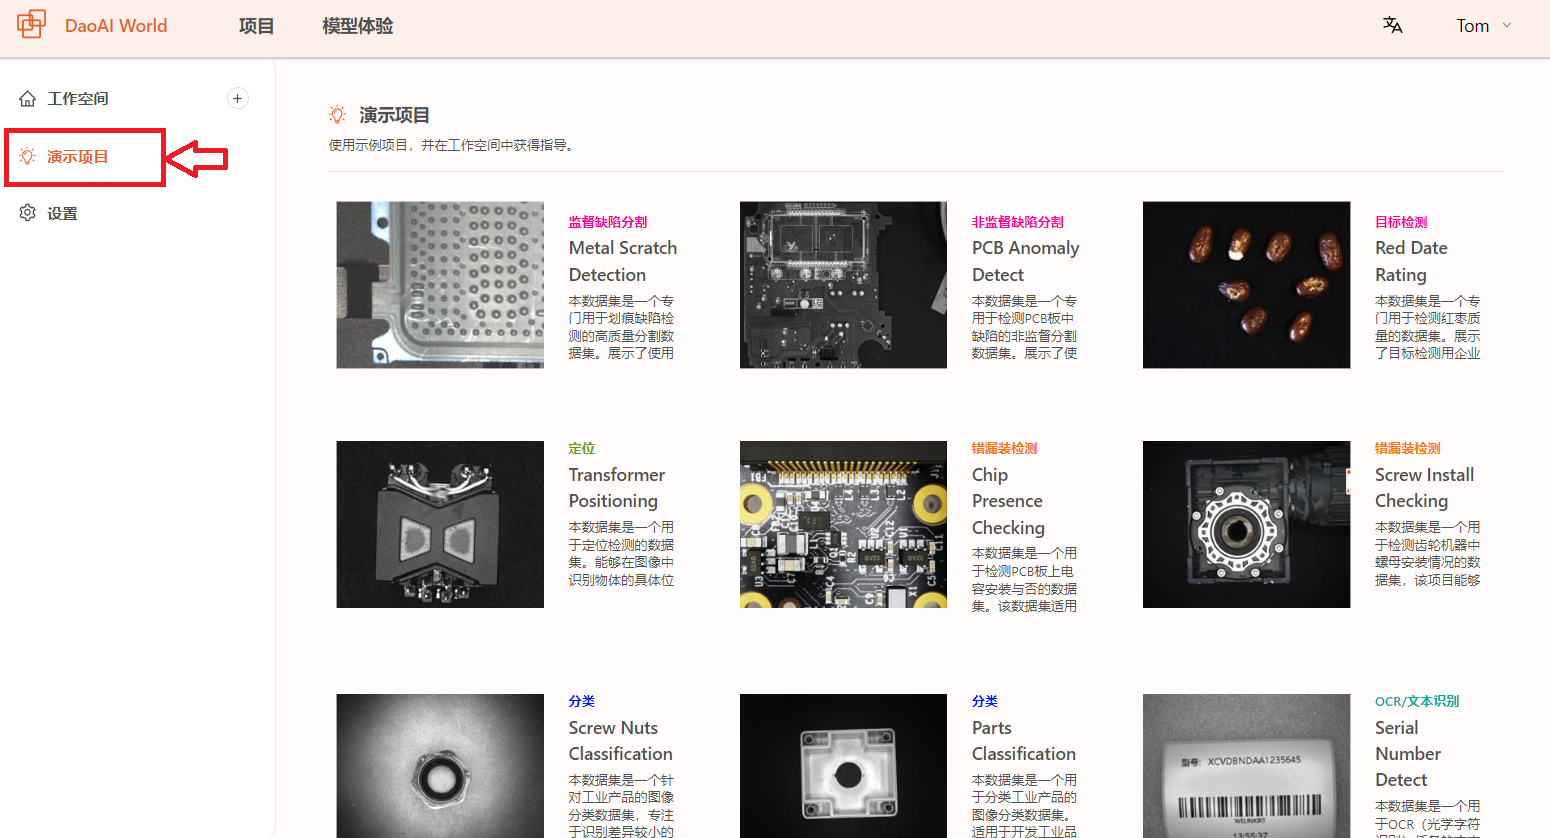This screenshot has width=1550, height=838.
Task: Click the 定位 tag label
Action: pos(582,448)
